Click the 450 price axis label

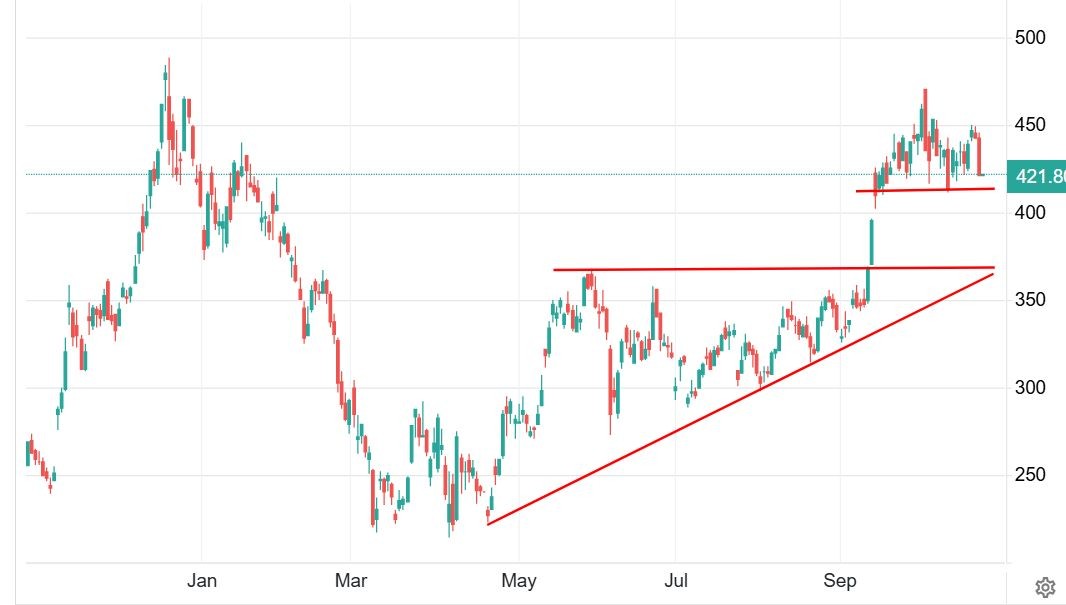1030,125
